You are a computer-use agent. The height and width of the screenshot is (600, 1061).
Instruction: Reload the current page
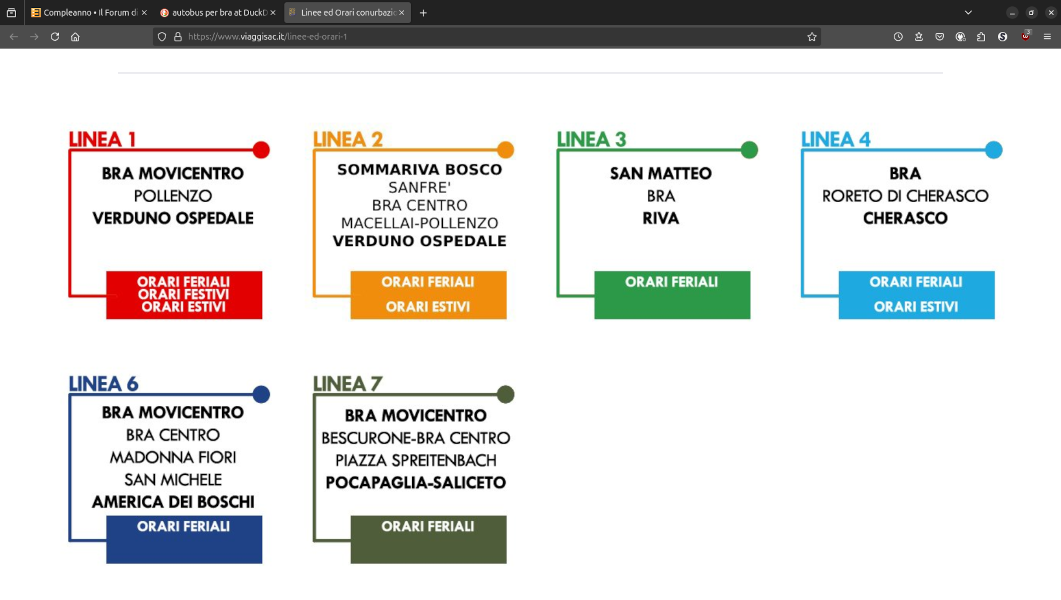click(x=55, y=36)
